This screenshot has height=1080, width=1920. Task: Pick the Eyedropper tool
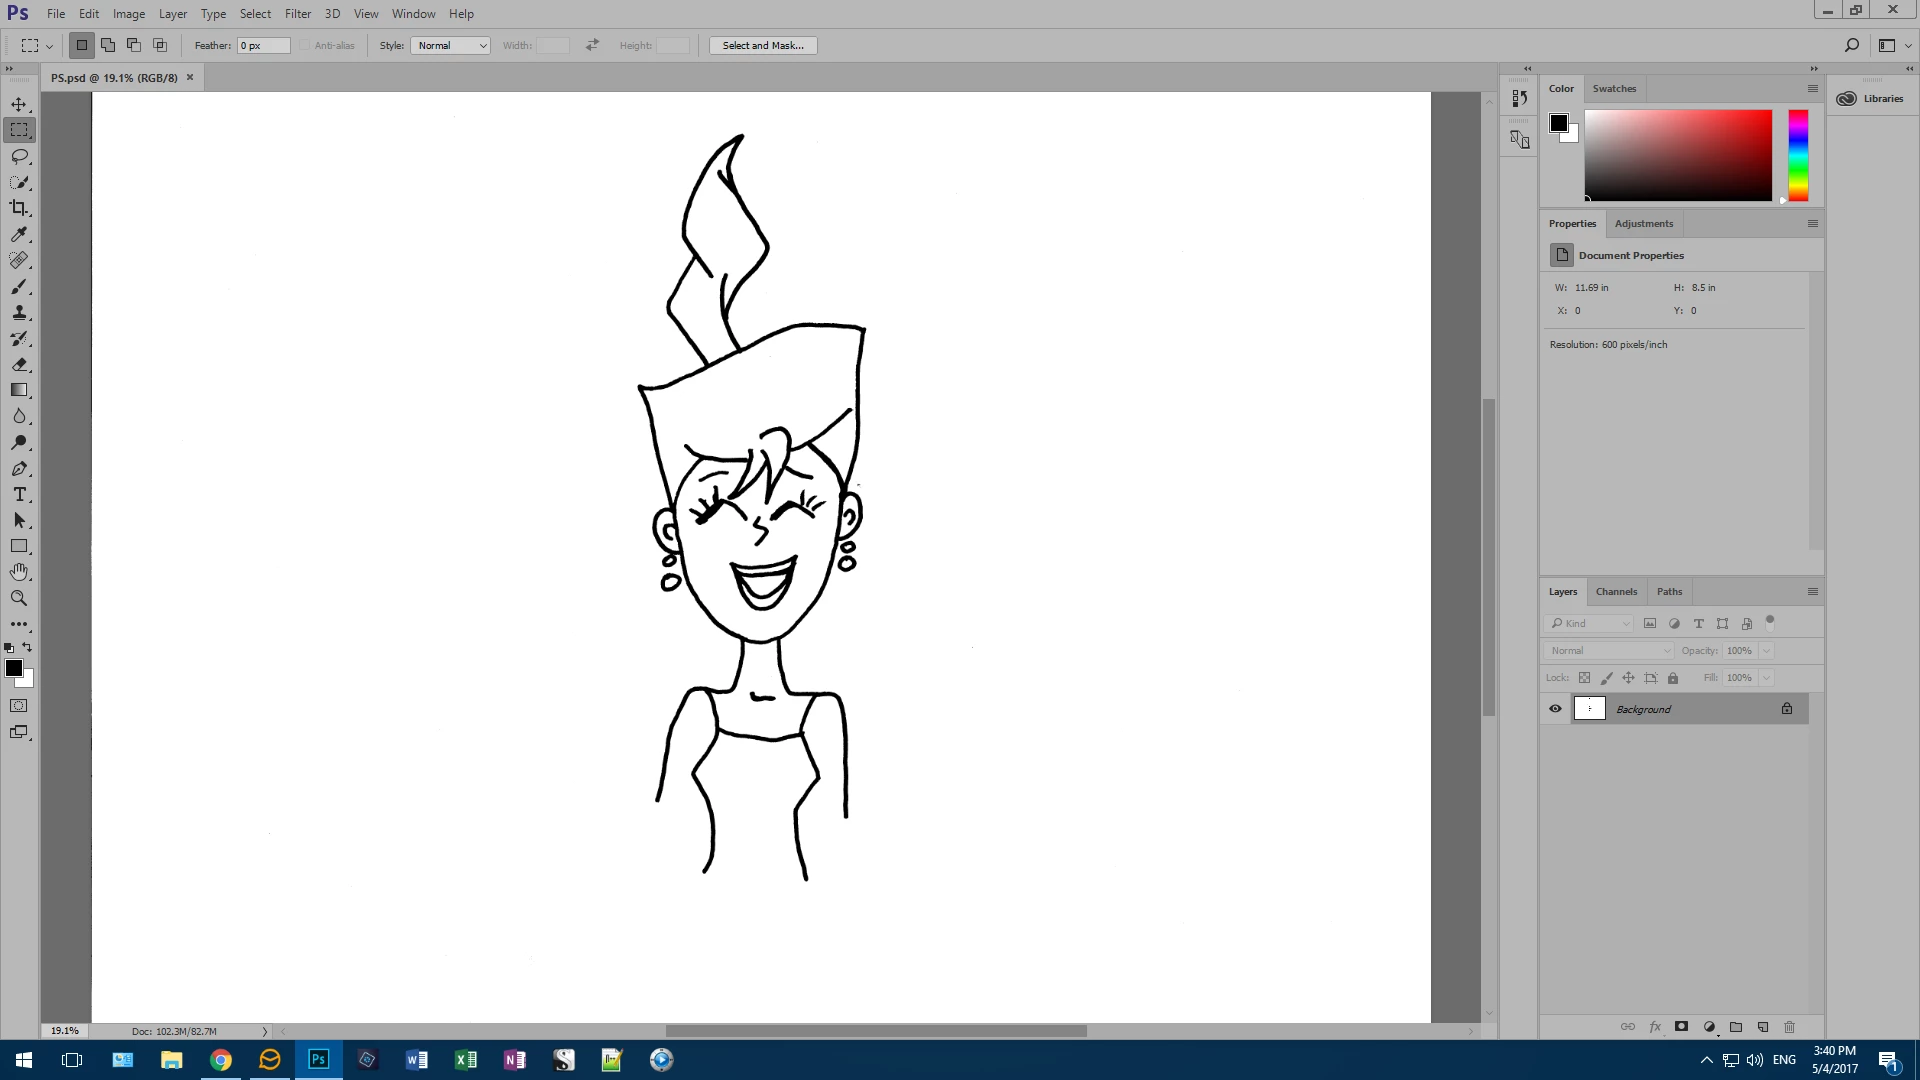[19, 234]
